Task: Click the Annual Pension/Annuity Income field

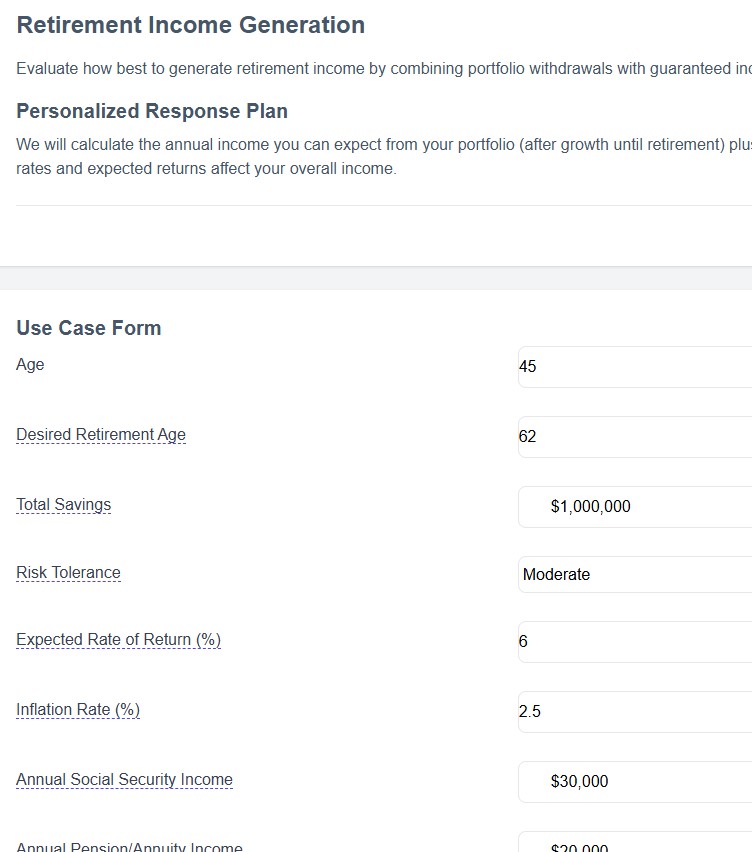Action: pyautogui.click(x=630, y=845)
